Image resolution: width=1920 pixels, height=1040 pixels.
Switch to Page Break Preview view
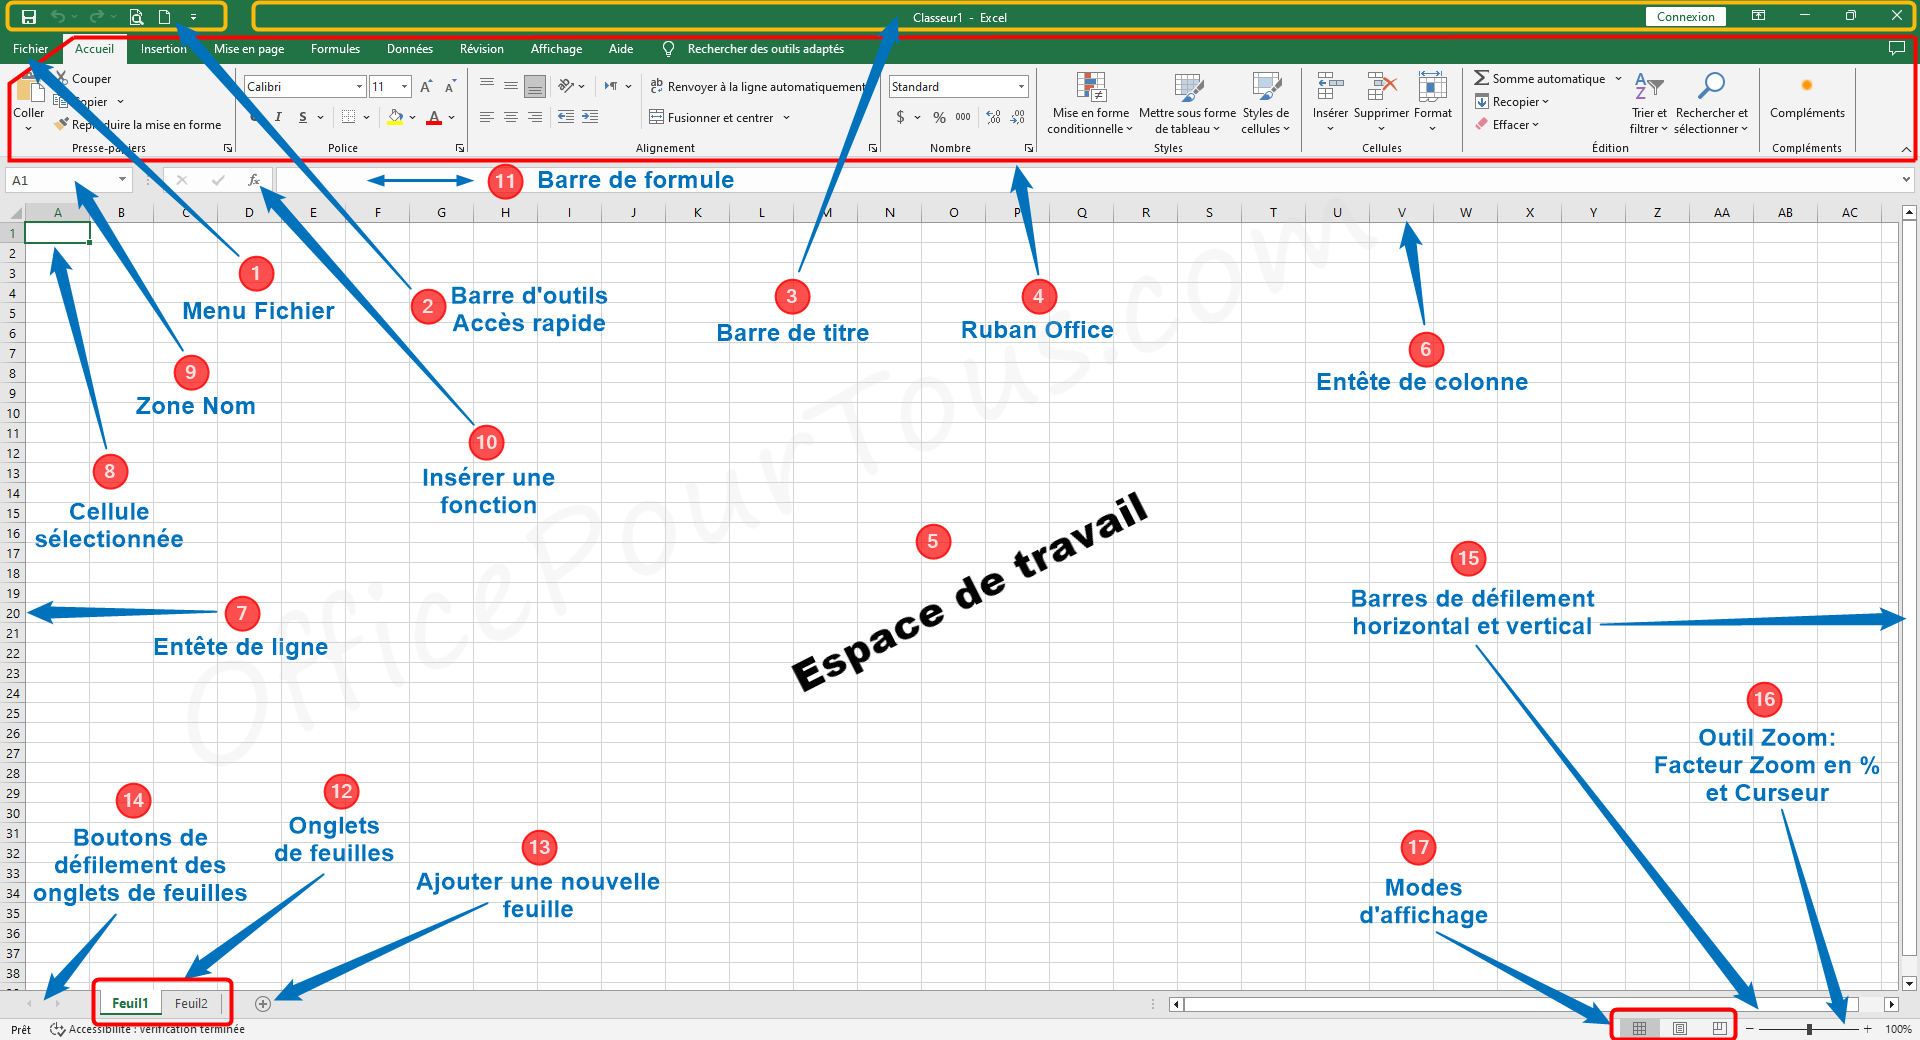click(x=1719, y=1028)
